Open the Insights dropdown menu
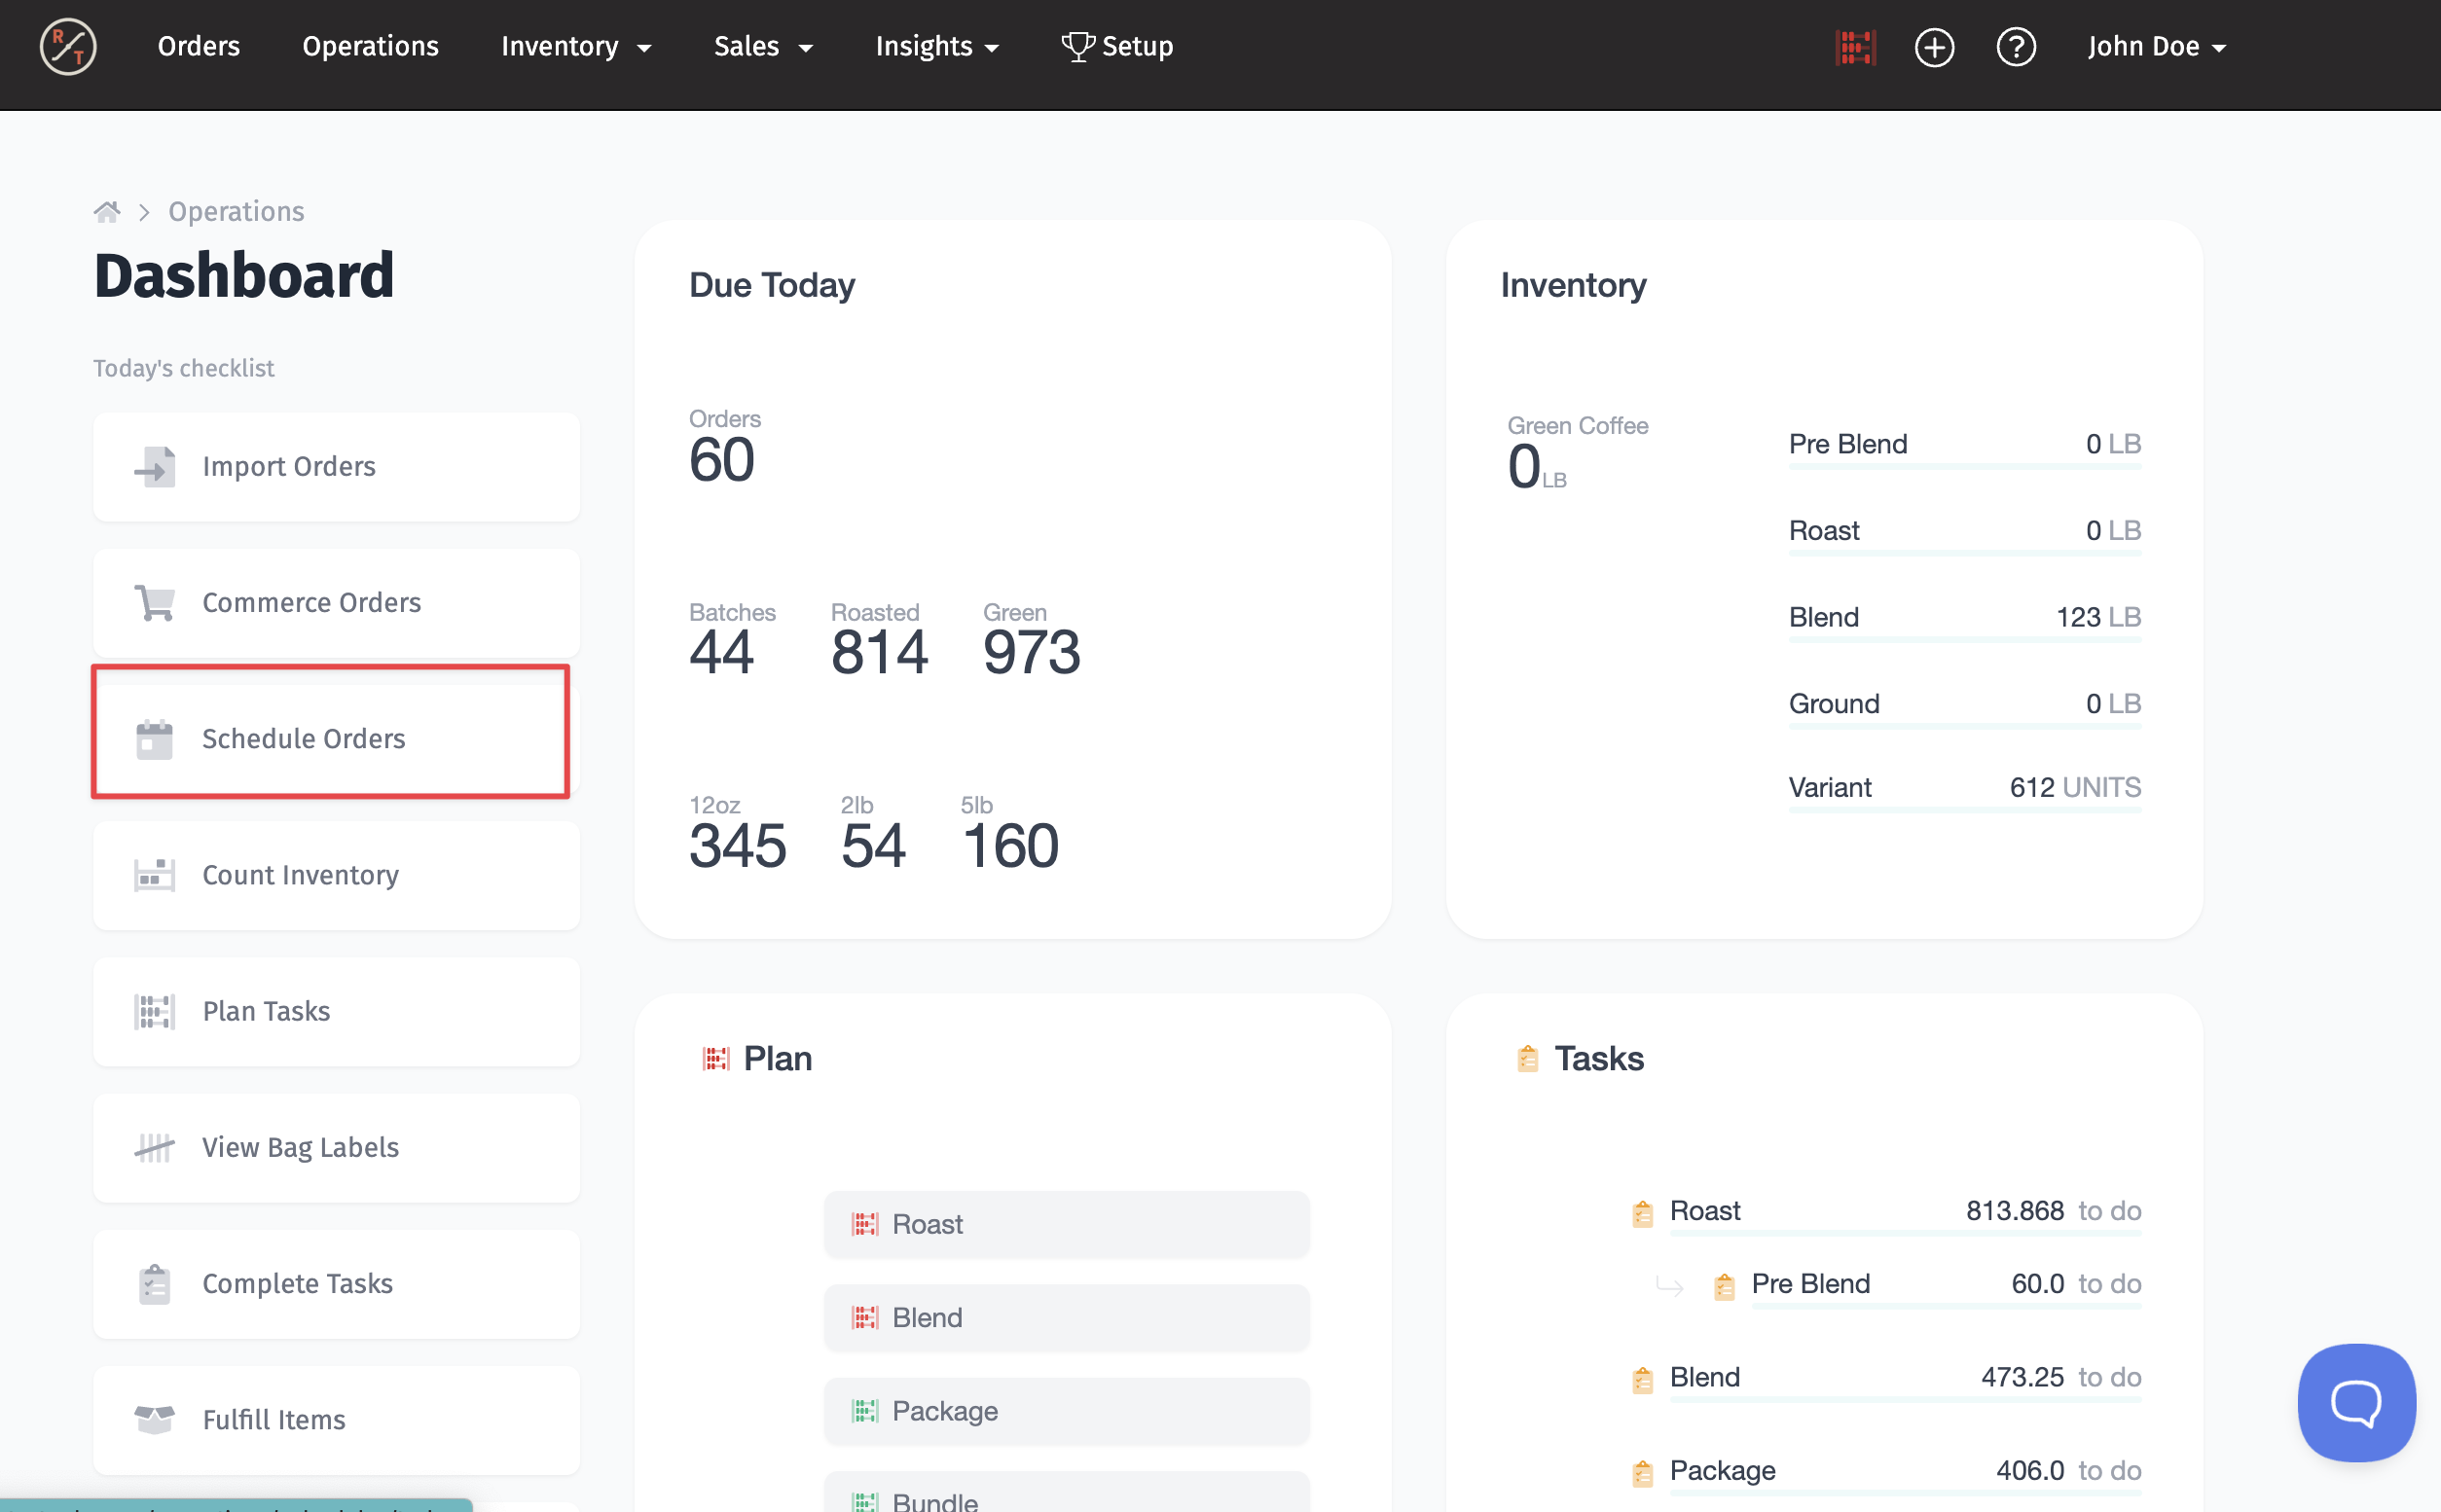Screen dimensions: 2441x1512 point(937,47)
